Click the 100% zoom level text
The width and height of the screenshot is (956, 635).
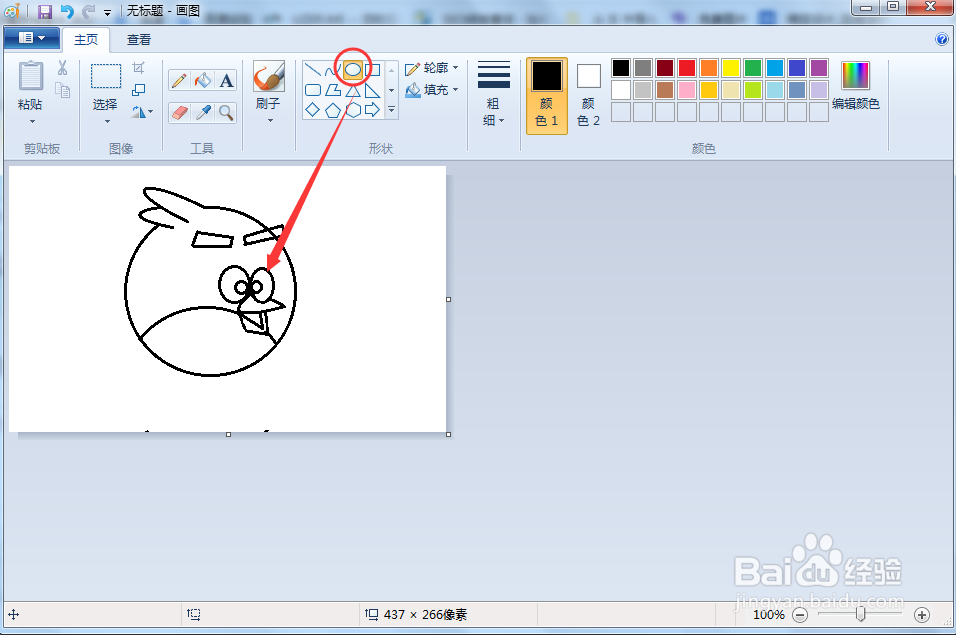click(x=769, y=615)
